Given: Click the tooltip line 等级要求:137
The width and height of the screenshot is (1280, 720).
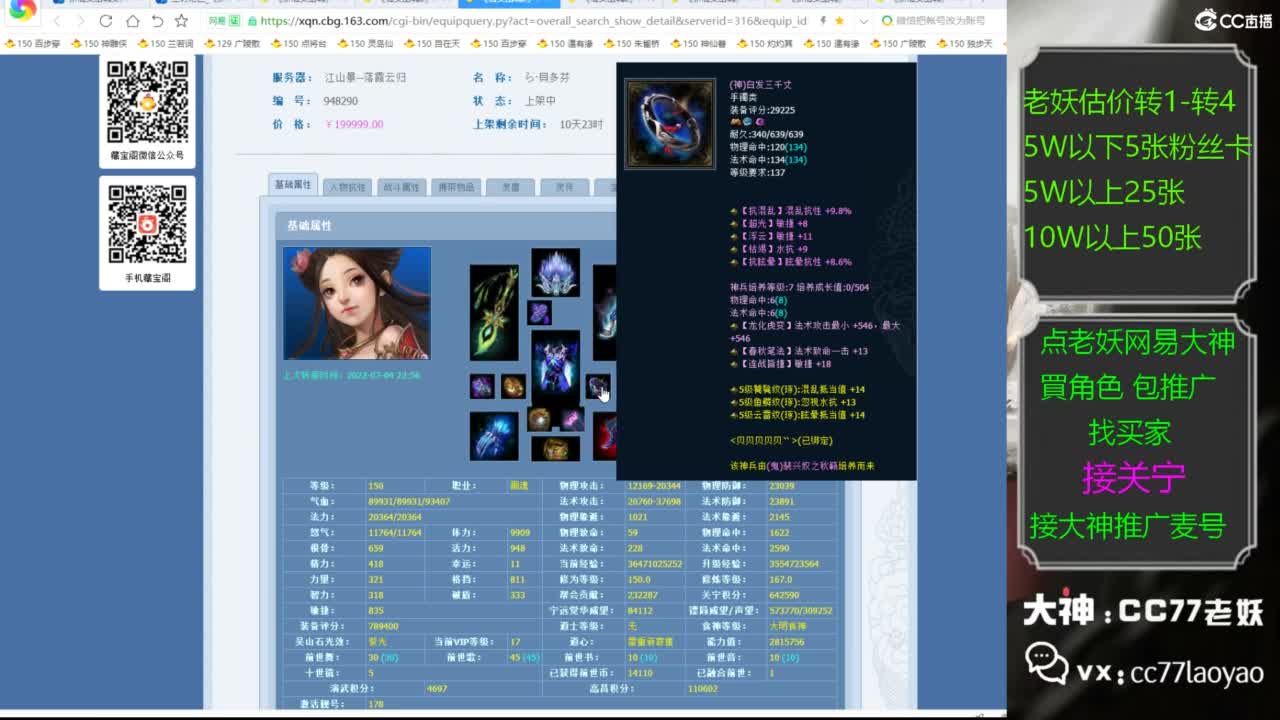Looking at the screenshot, I should 758,173.
